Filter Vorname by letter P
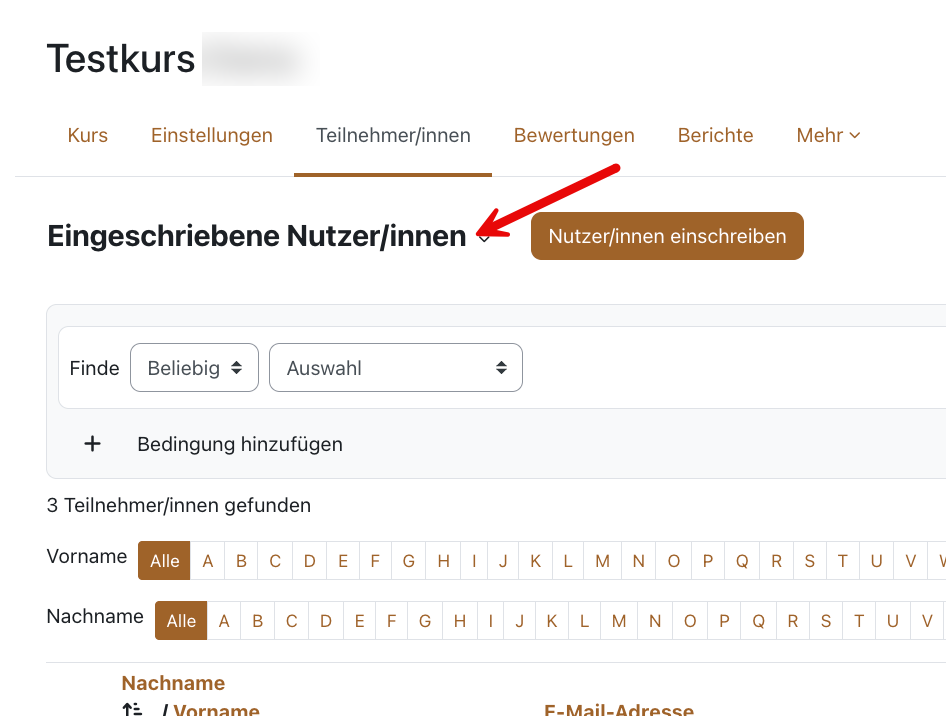This screenshot has width=946, height=716. coord(708,561)
